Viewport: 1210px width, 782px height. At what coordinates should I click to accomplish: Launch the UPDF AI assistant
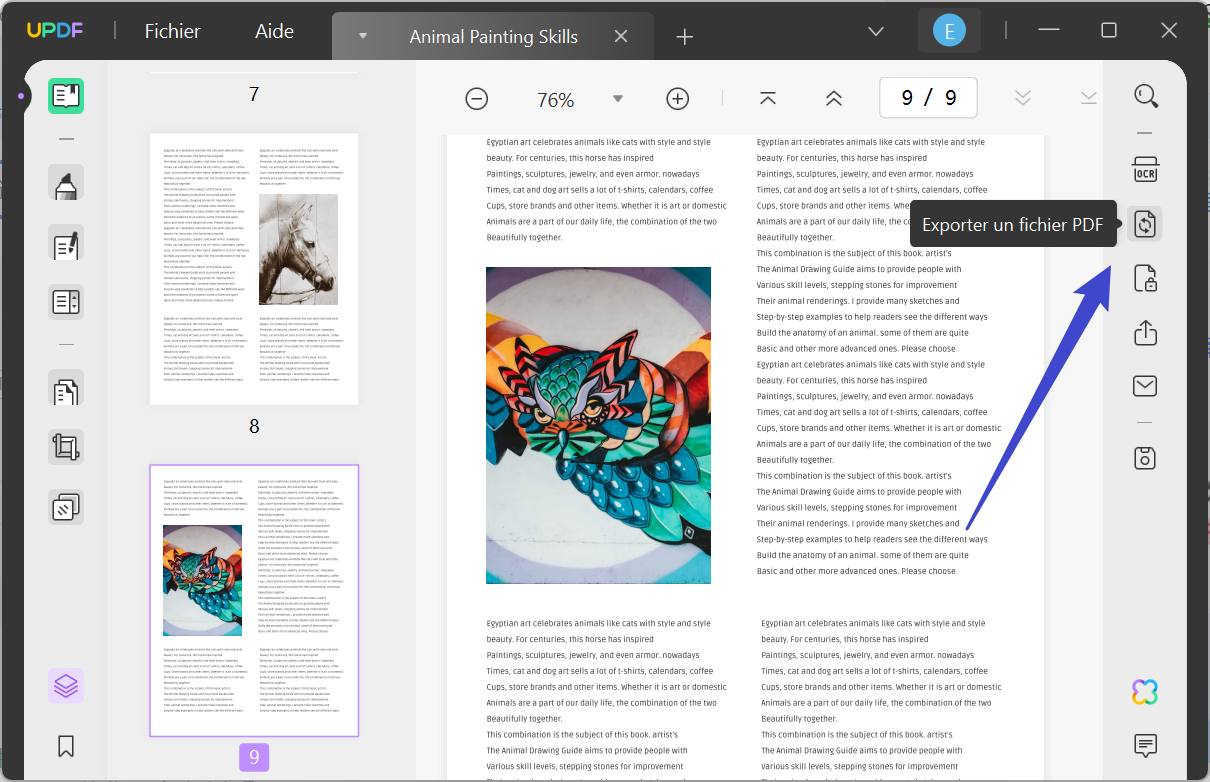pyautogui.click(x=1145, y=690)
